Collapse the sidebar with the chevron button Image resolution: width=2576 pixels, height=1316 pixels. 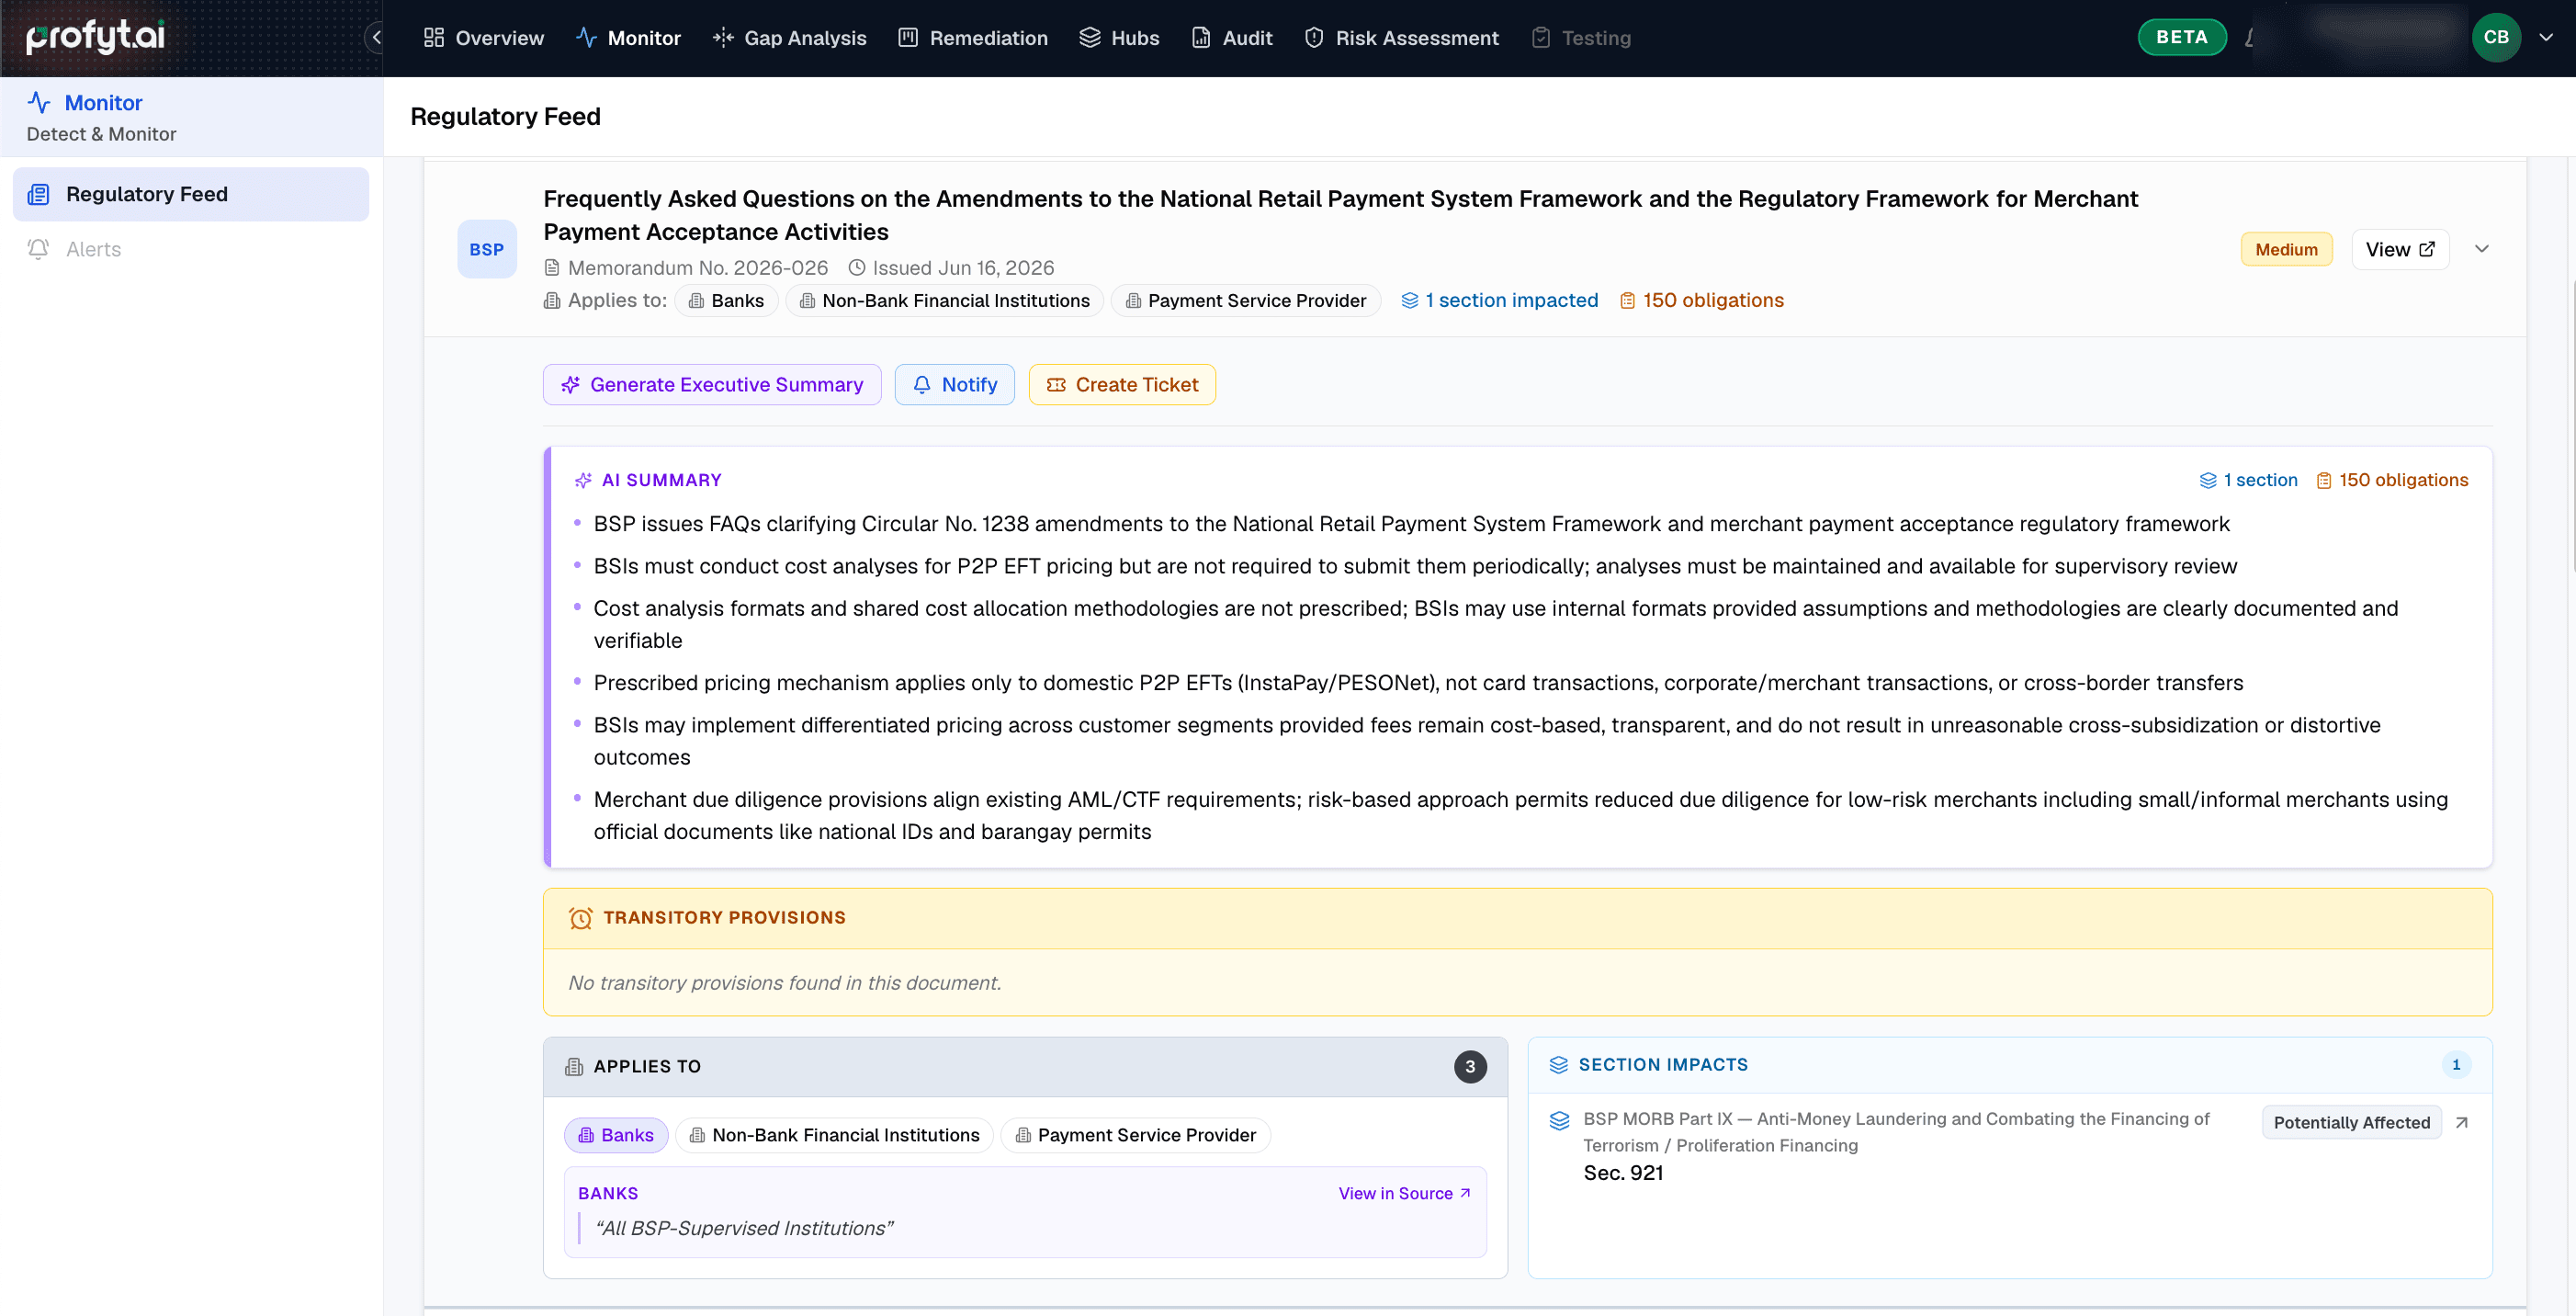(x=376, y=38)
